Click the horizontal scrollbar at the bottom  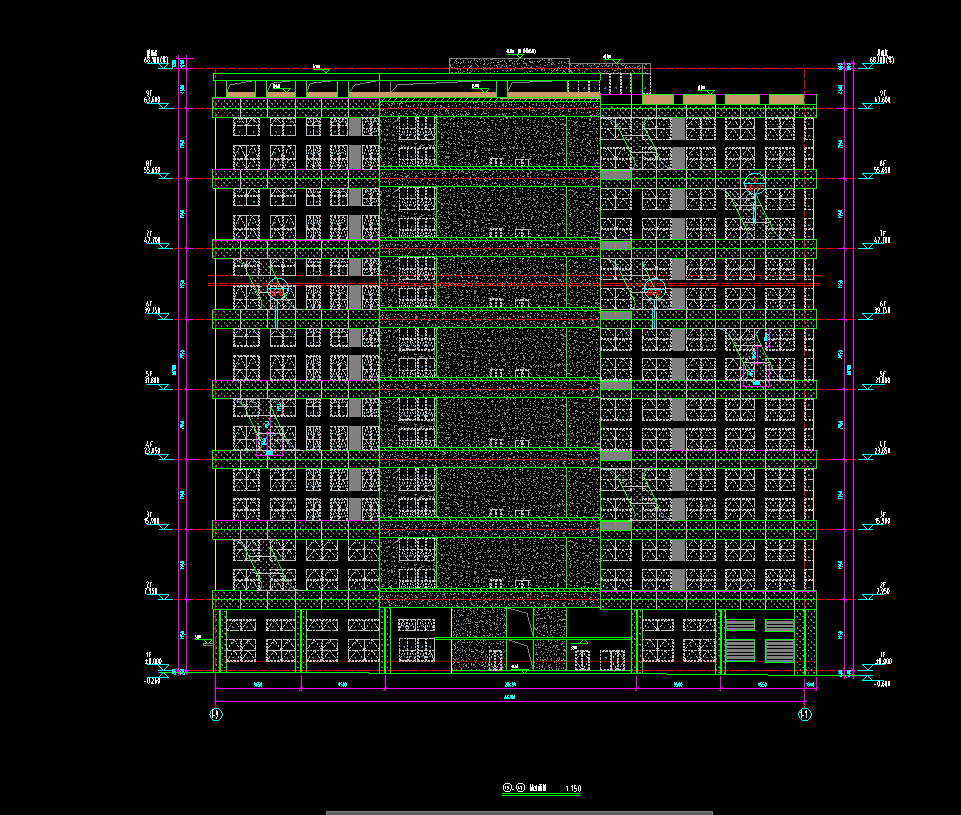pos(519,813)
